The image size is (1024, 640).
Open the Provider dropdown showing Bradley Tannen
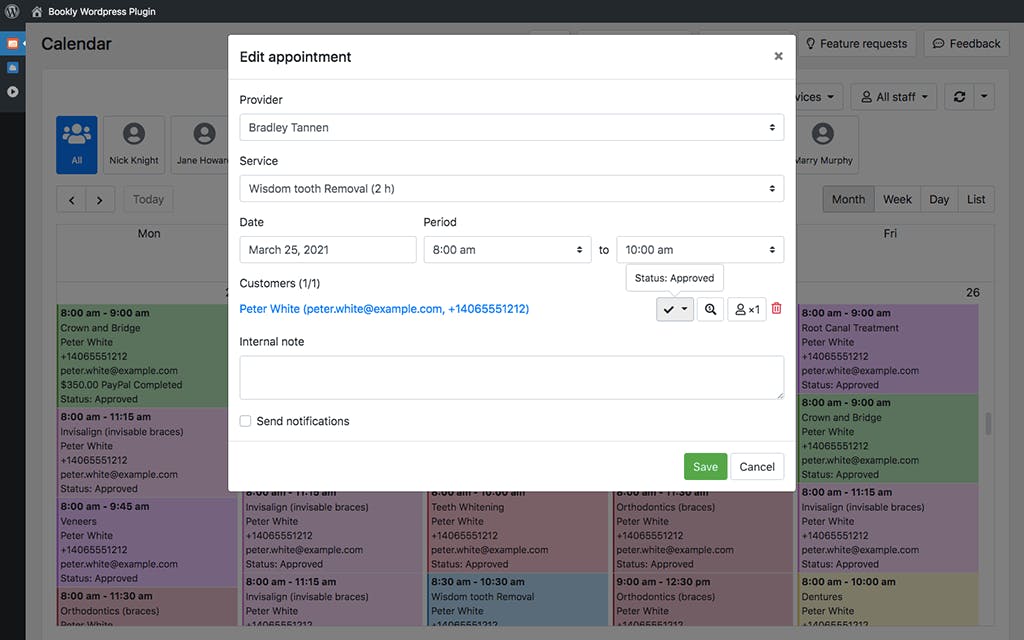coord(511,128)
